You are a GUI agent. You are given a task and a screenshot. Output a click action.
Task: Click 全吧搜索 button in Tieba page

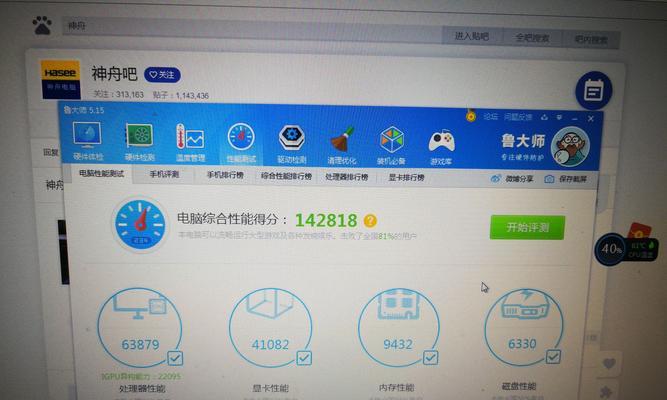pos(532,38)
